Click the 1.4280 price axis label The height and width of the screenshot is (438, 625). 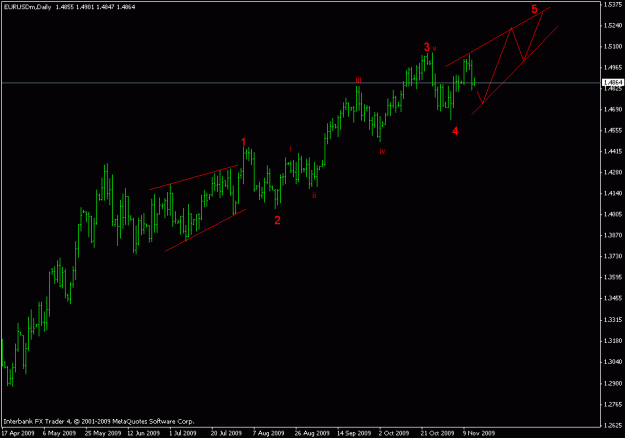coord(613,173)
